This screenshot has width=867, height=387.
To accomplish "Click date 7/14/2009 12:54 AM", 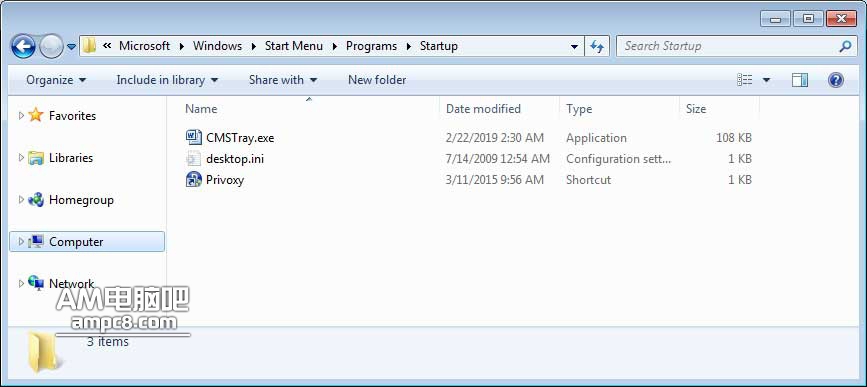I will tap(498, 159).
